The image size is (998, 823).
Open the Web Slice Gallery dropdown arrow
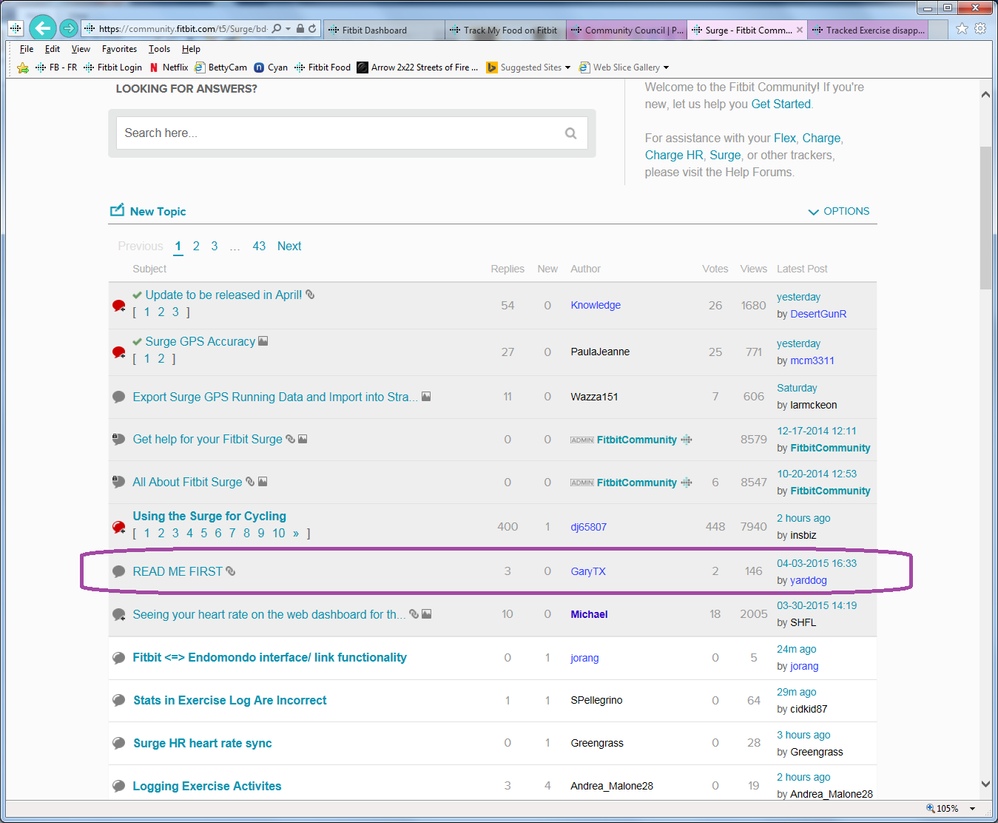(x=666, y=67)
